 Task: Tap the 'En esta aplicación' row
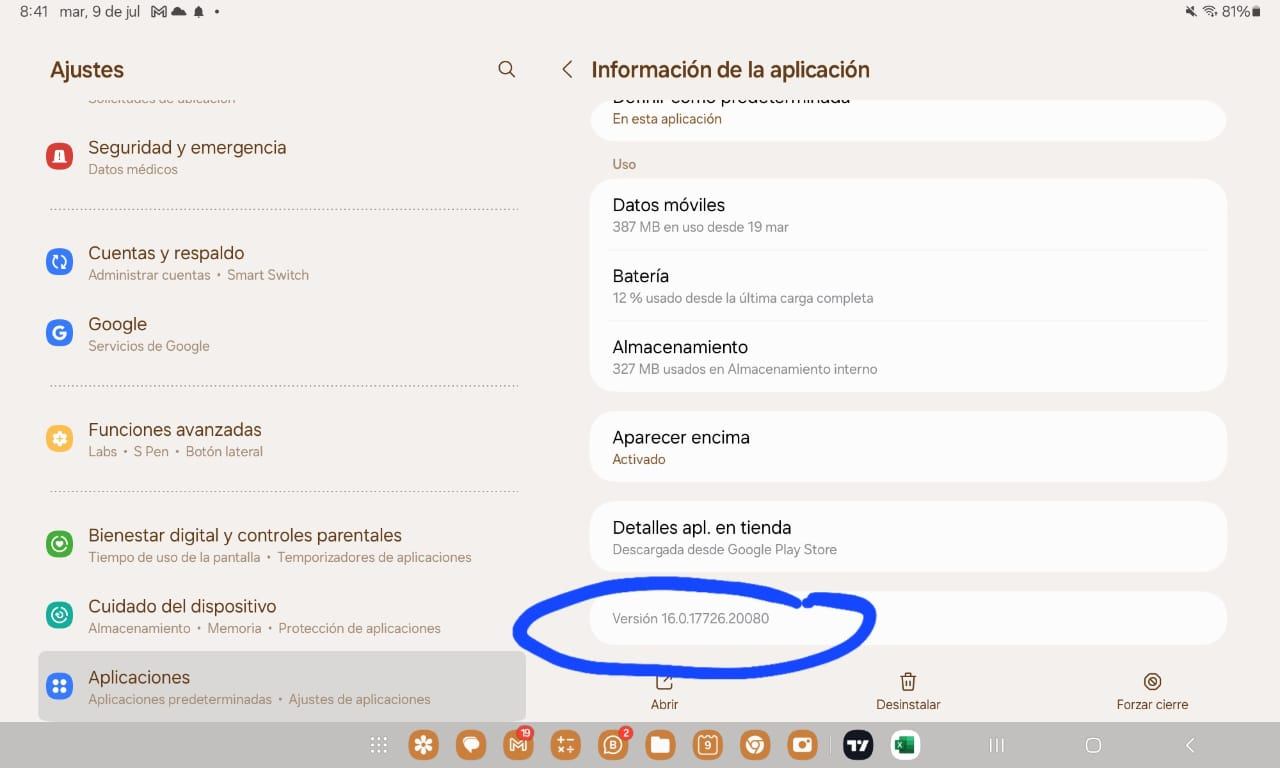point(908,118)
